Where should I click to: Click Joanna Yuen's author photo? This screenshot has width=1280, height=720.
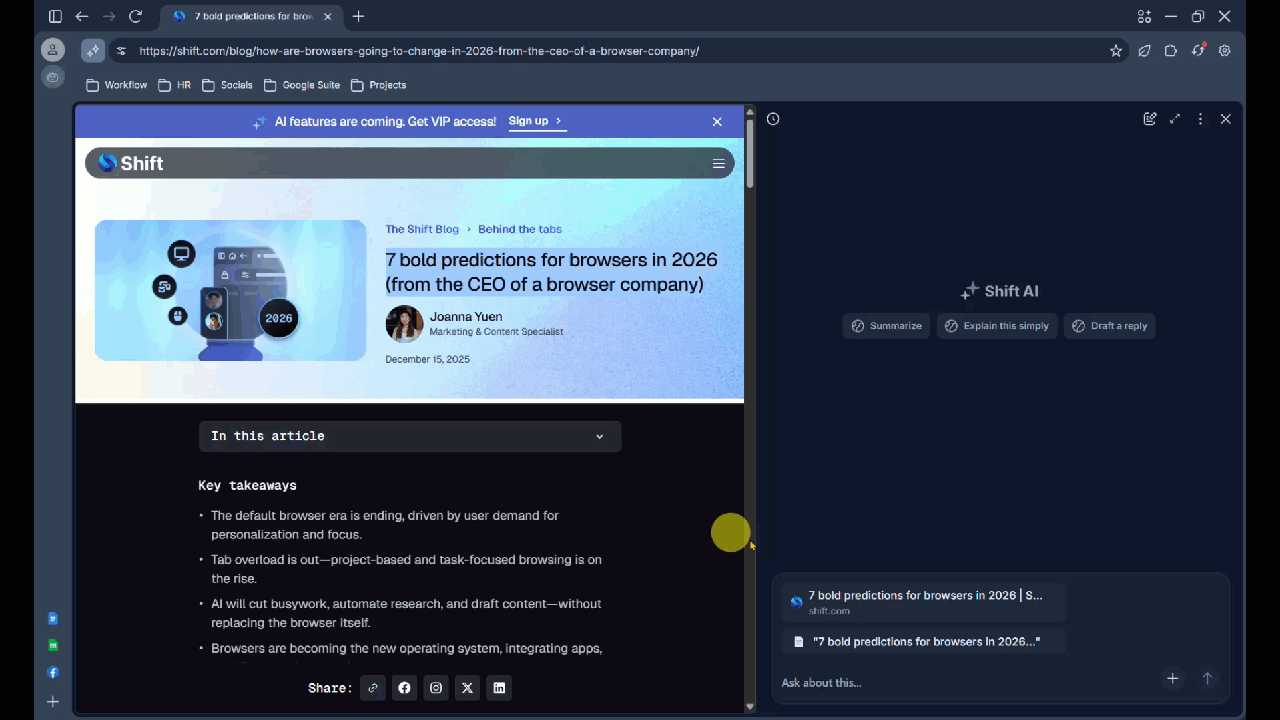pos(404,324)
